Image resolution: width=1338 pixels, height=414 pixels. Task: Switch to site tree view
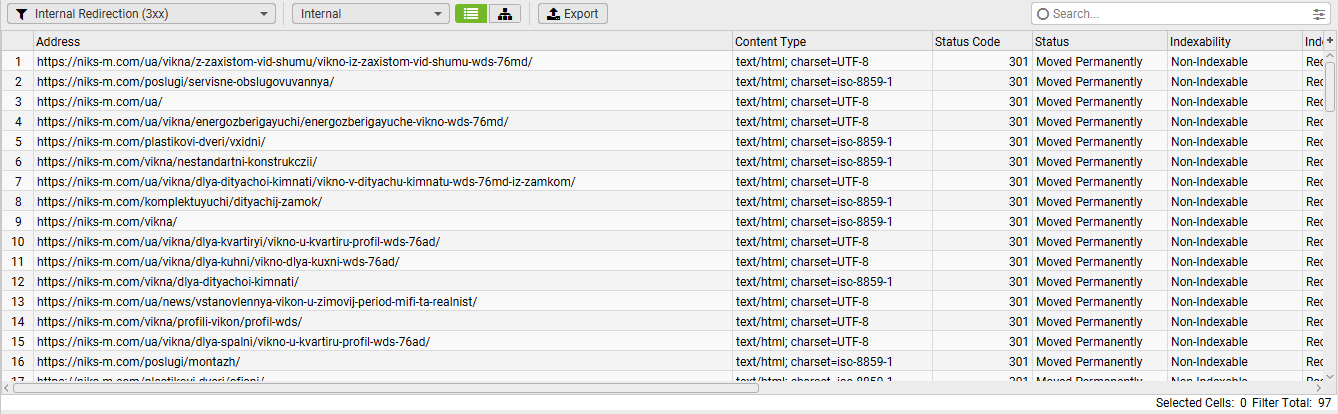(505, 14)
